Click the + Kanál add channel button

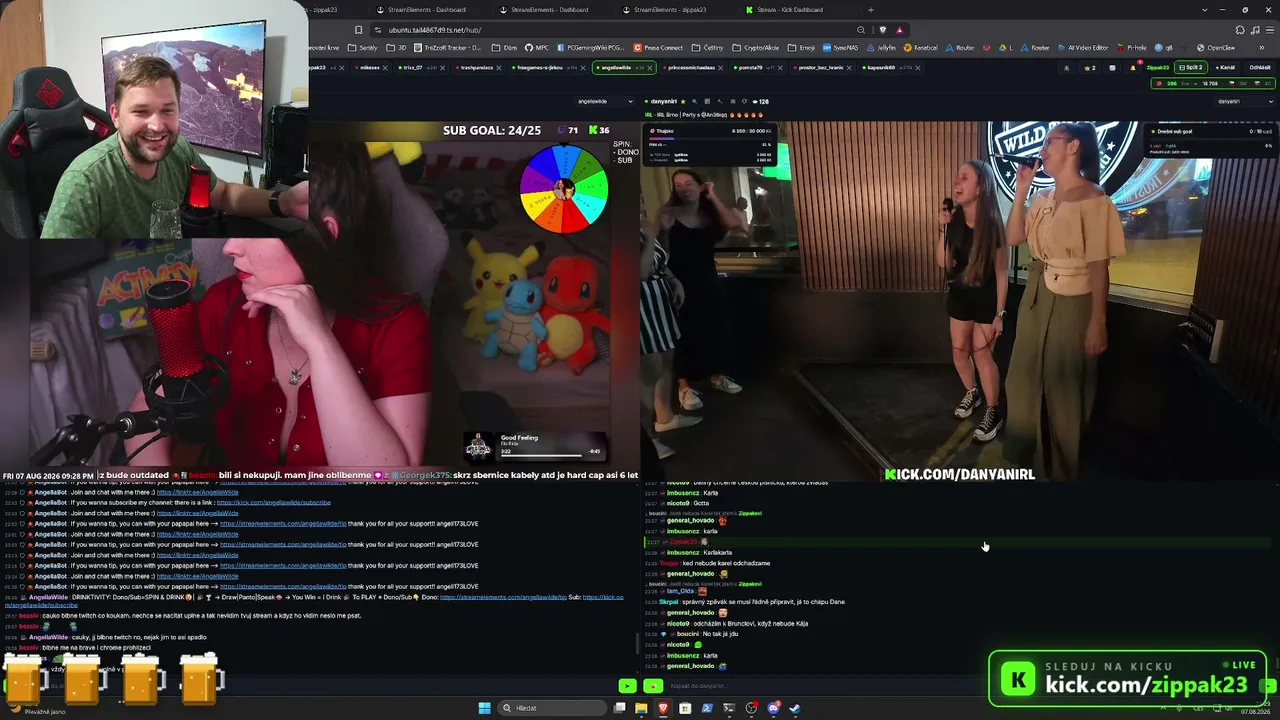tap(1226, 68)
